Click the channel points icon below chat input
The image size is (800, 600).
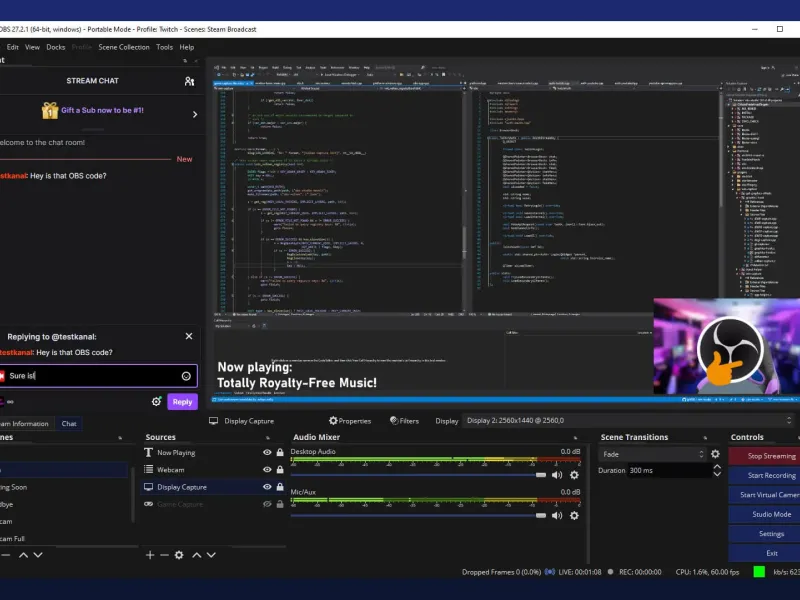[x=10, y=402]
